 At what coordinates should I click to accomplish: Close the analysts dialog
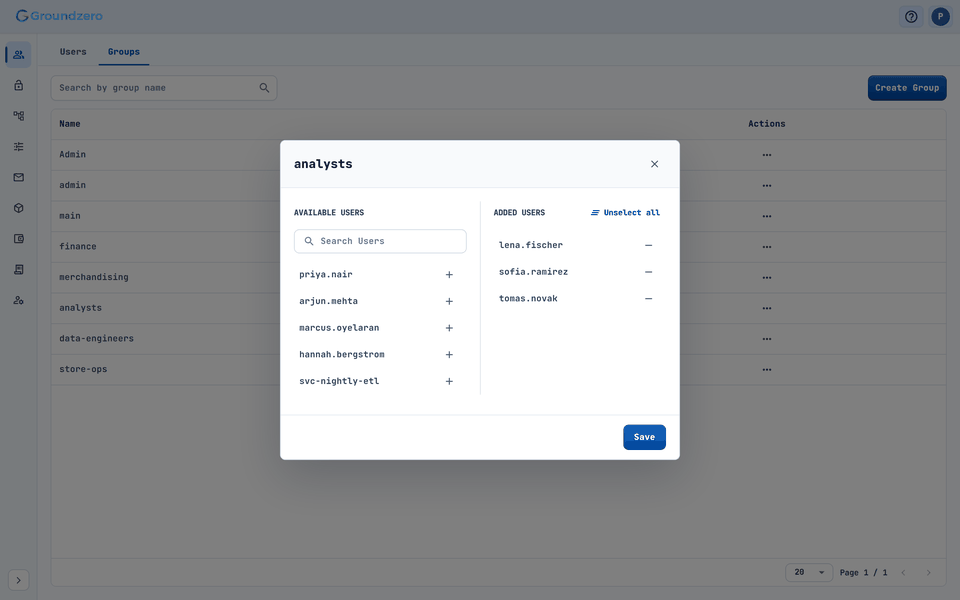[654, 163]
